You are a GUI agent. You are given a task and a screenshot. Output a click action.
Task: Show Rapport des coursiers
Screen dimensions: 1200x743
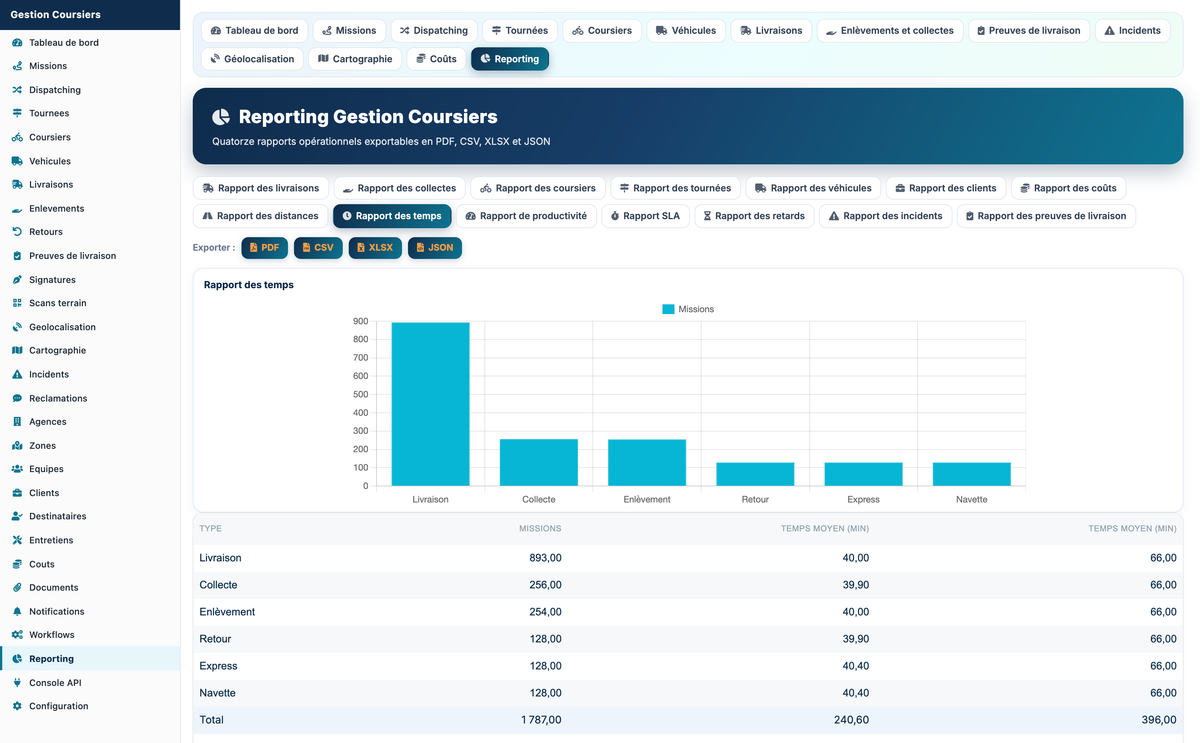tap(538, 188)
